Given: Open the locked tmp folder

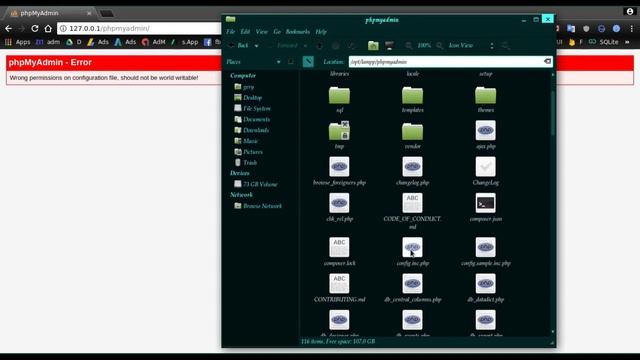Looking at the screenshot, I should tap(339, 131).
